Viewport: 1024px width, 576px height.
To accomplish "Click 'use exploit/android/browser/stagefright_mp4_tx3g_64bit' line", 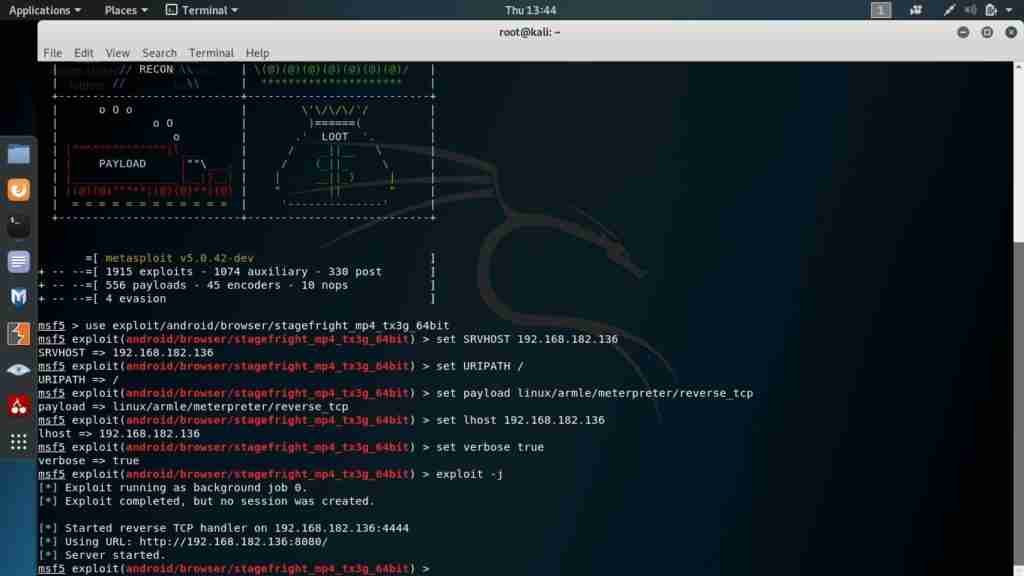I will pos(267,325).
